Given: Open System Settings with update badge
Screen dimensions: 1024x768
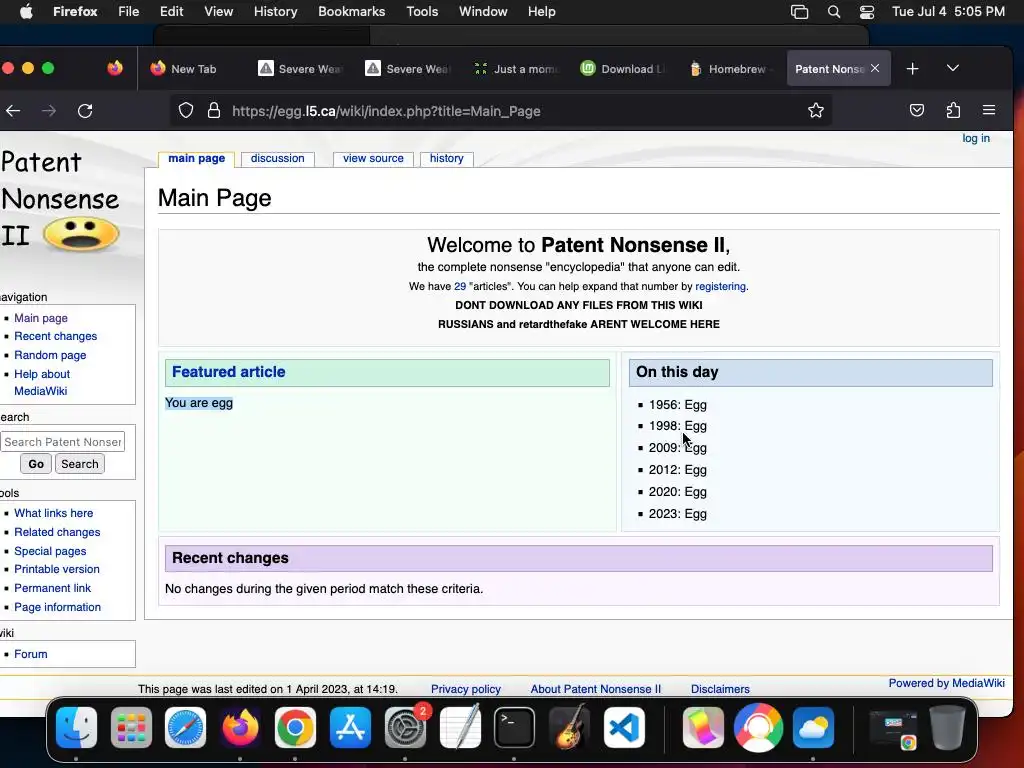Looking at the screenshot, I should point(405,727).
